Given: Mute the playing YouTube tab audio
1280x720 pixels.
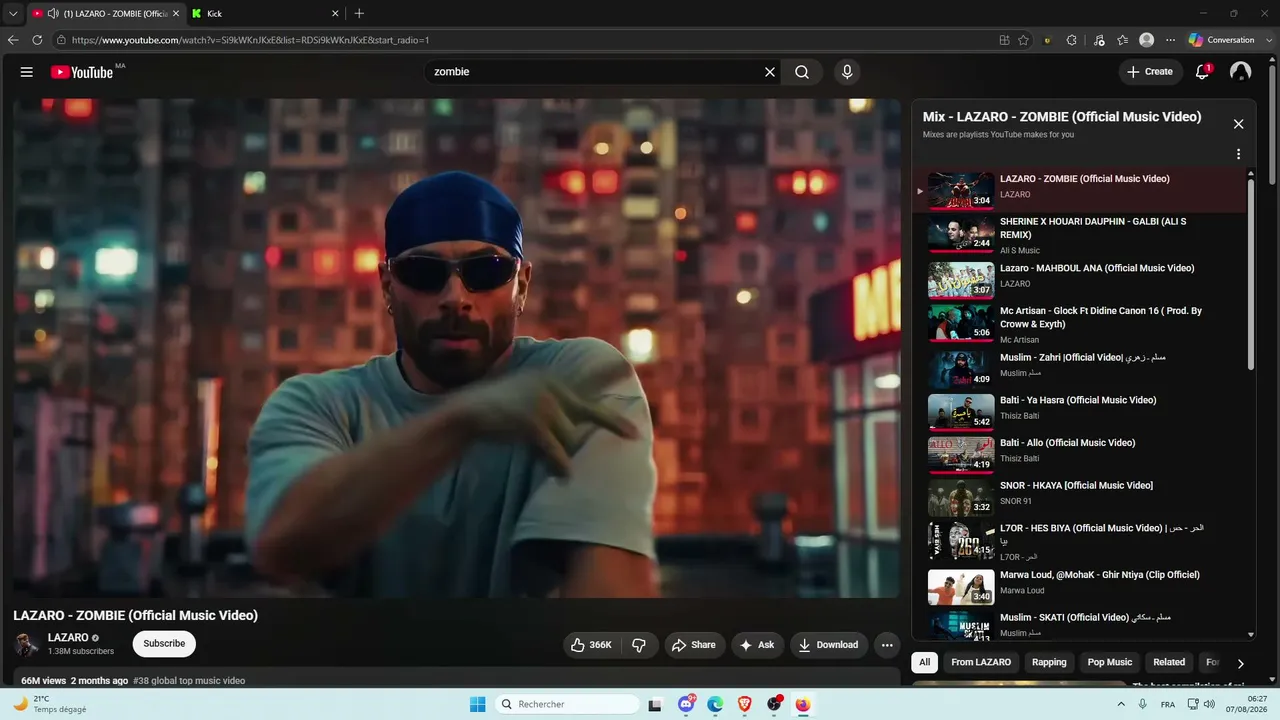Looking at the screenshot, I should (x=53, y=14).
